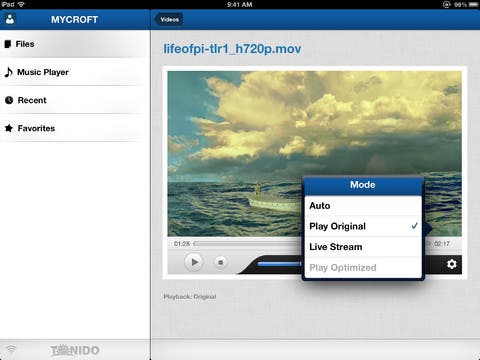Click the Wi-Fi icon in the iPad status bar

(21, 4)
